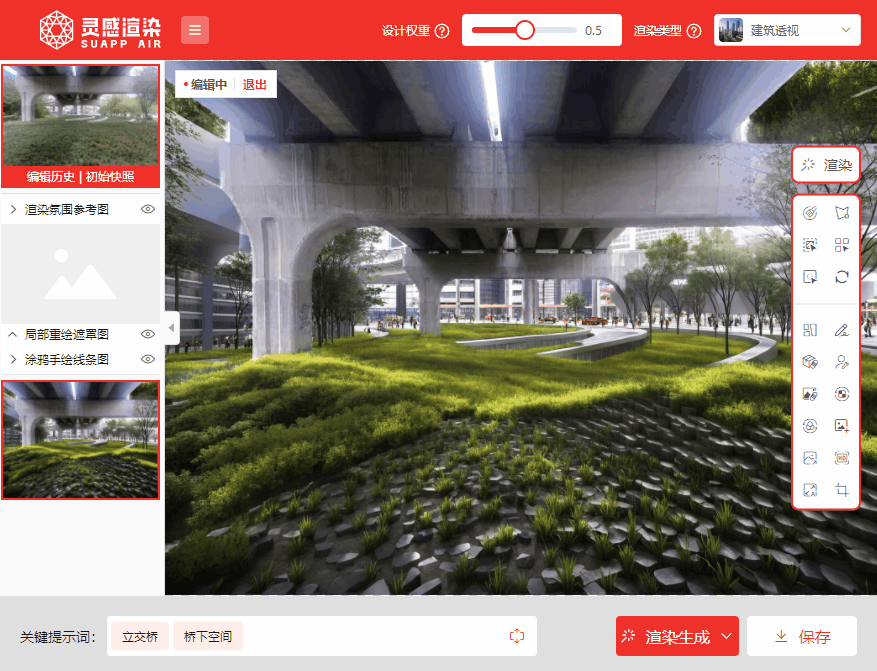The width and height of the screenshot is (877, 671).
Task: Open the 渲染生成 dropdown arrow
Action: [725, 636]
